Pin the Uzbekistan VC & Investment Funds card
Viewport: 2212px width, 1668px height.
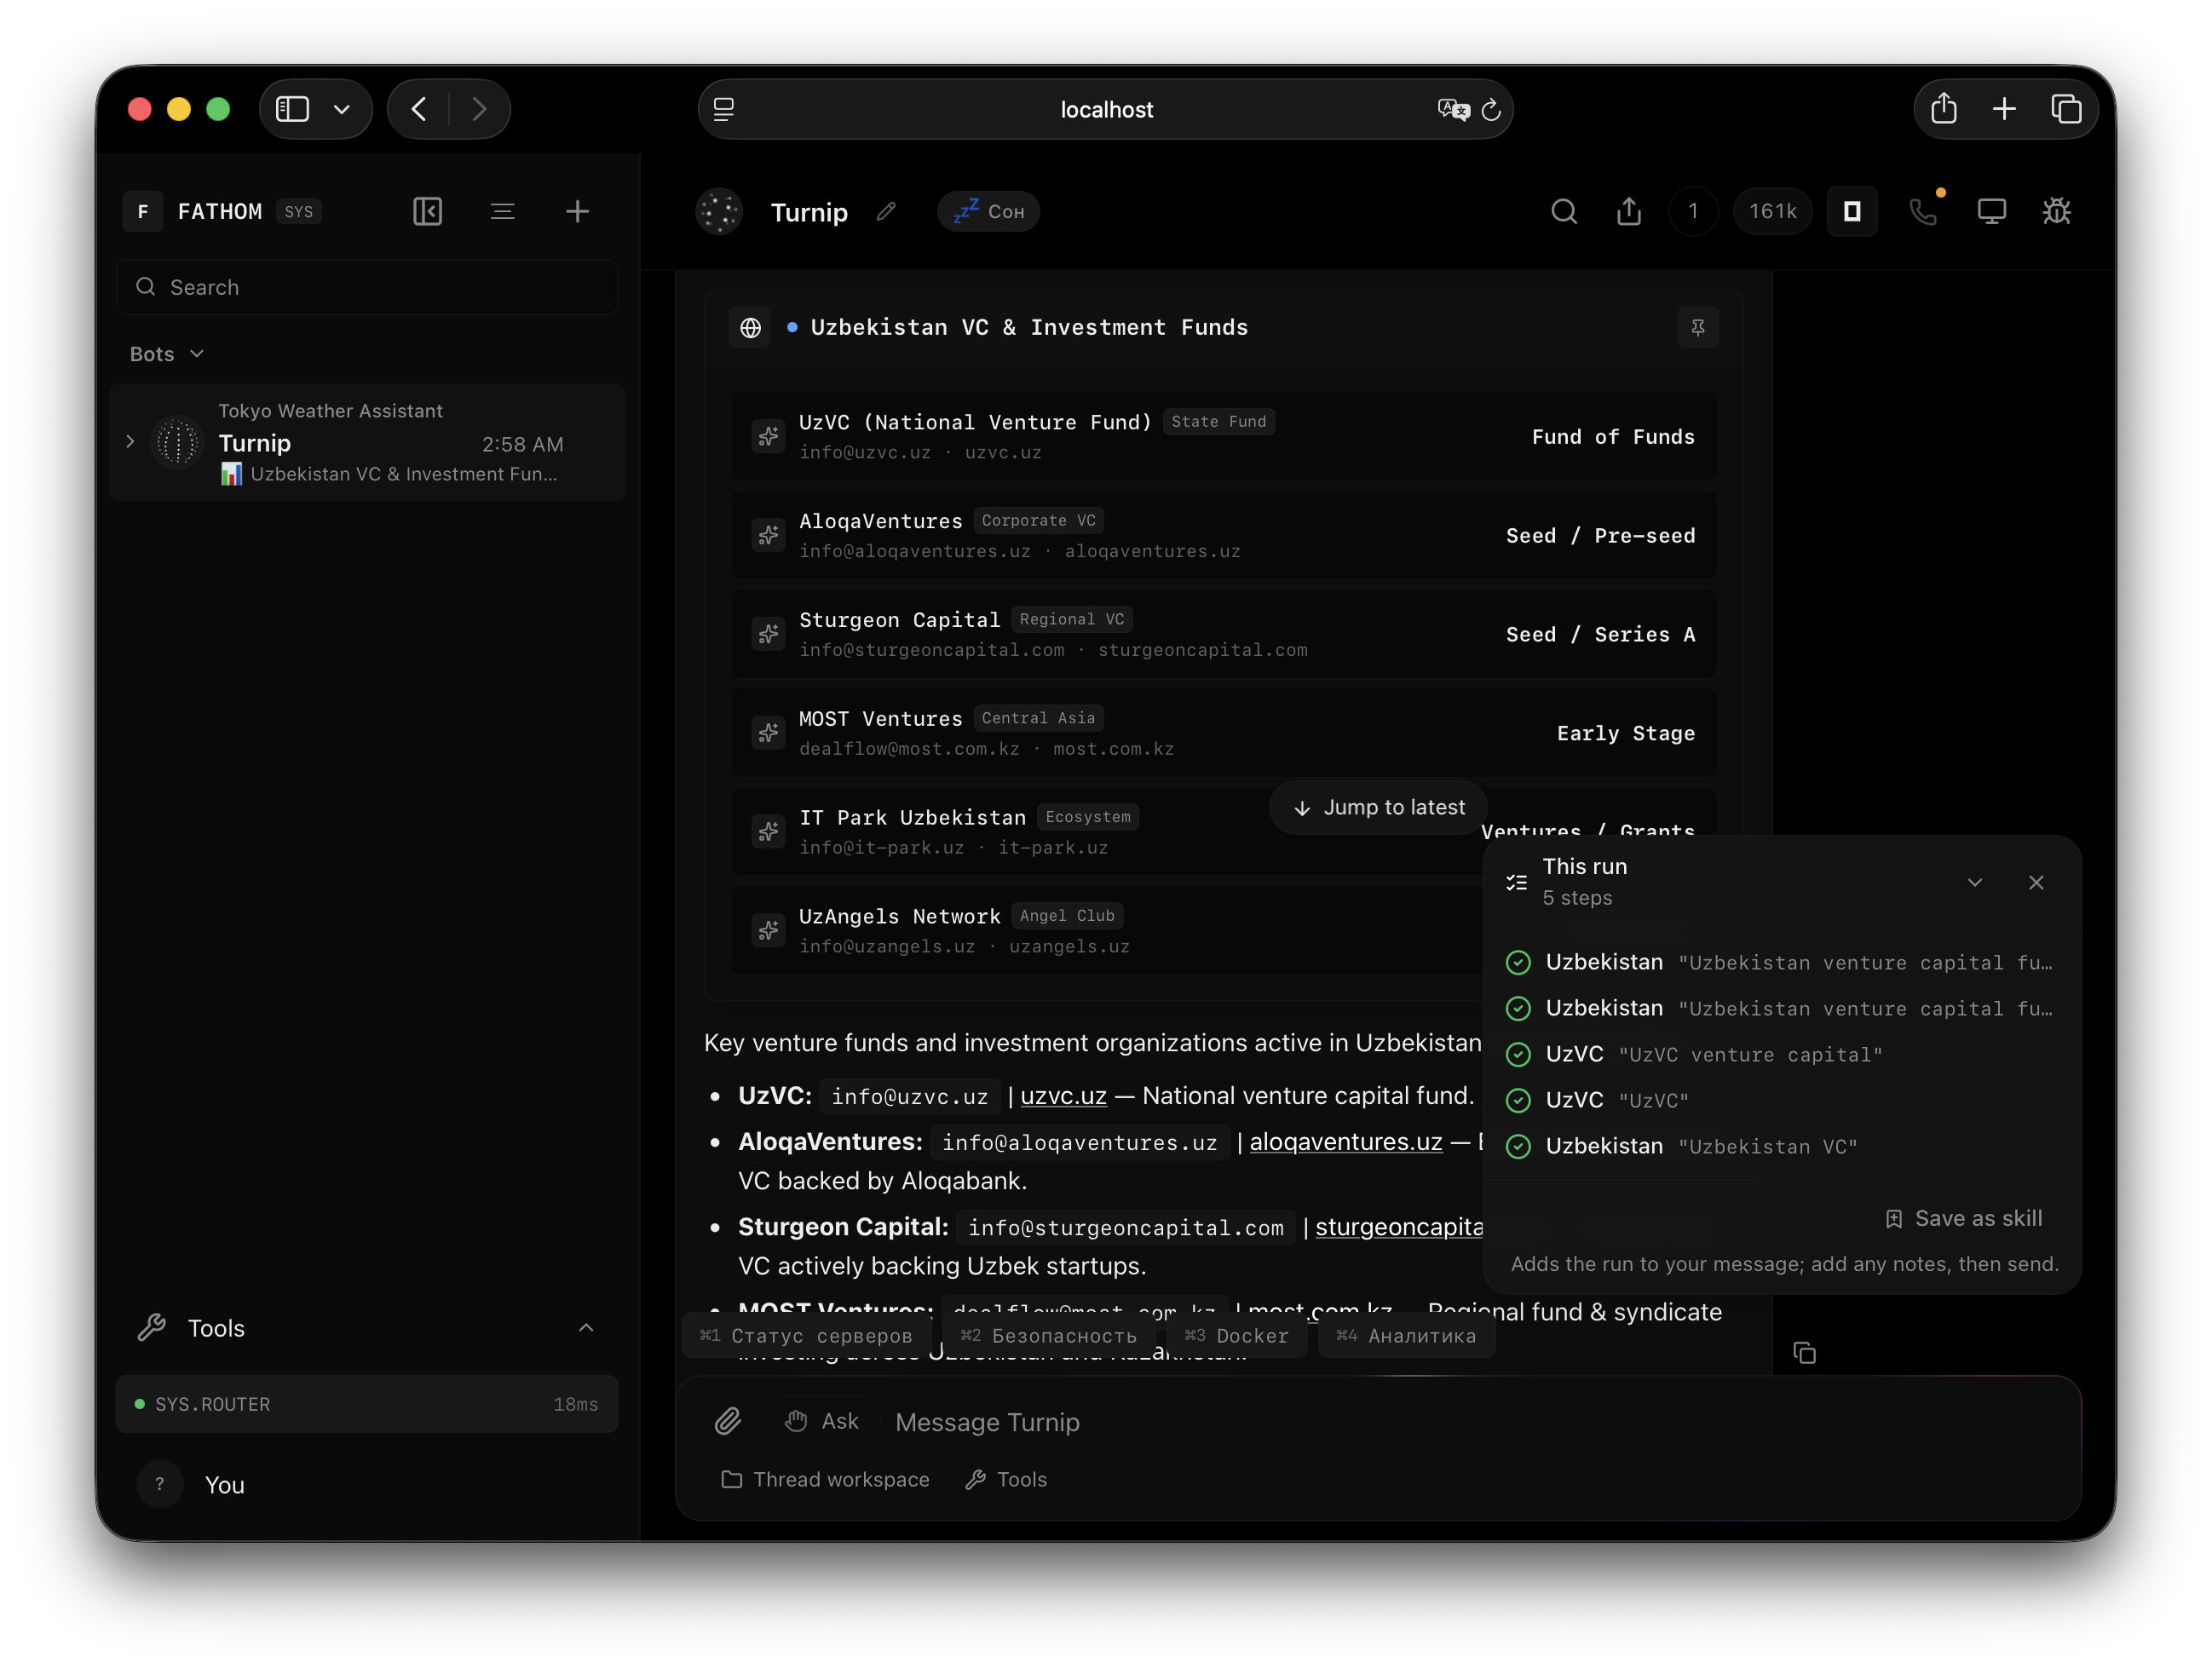click(x=1697, y=327)
